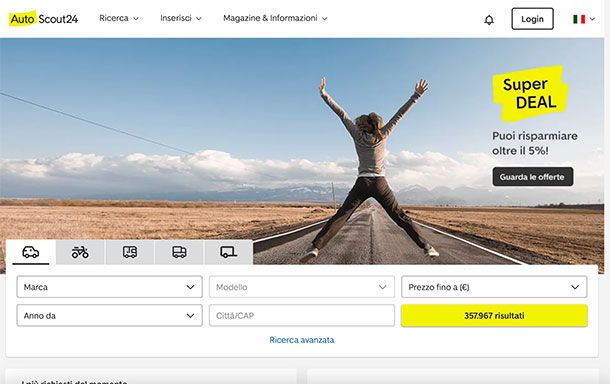
Task: Click Guarda le offerte button
Action: [x=533, y=177]
